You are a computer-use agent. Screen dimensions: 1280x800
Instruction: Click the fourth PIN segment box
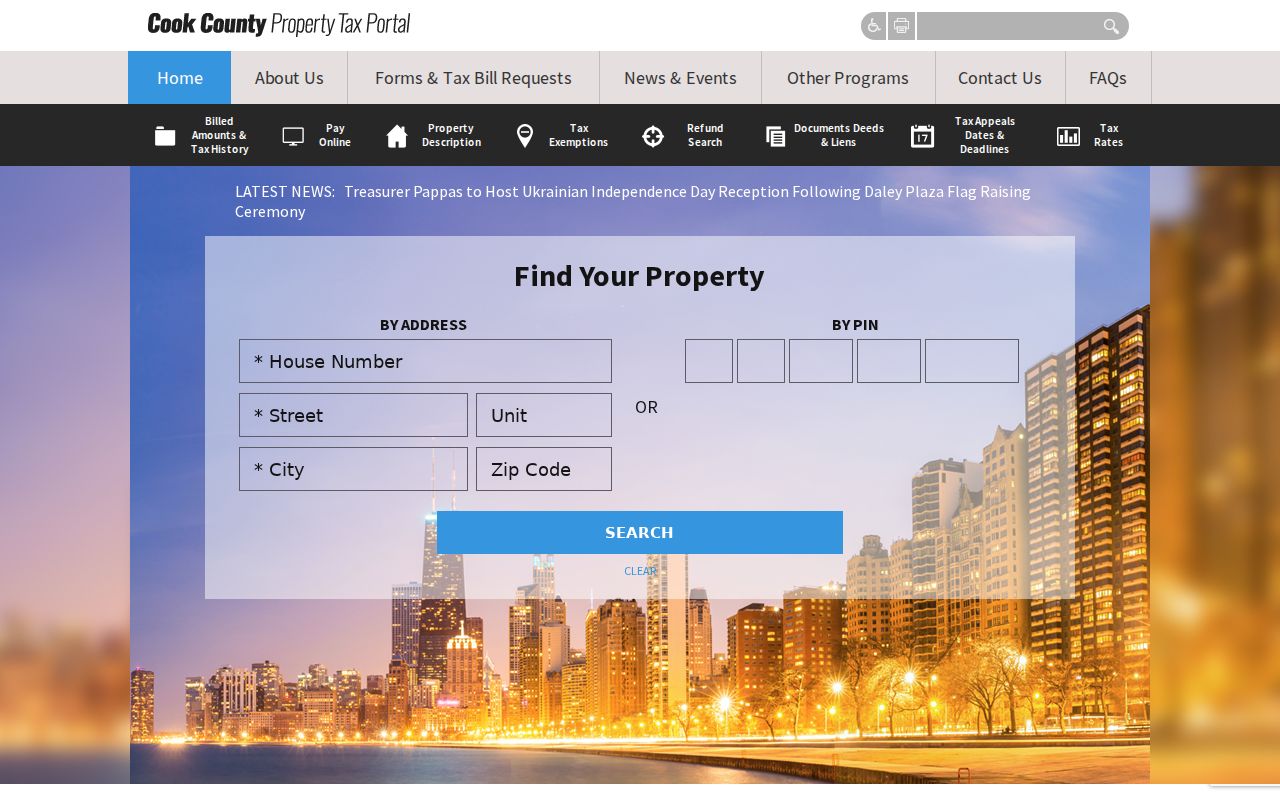[889, 361]
